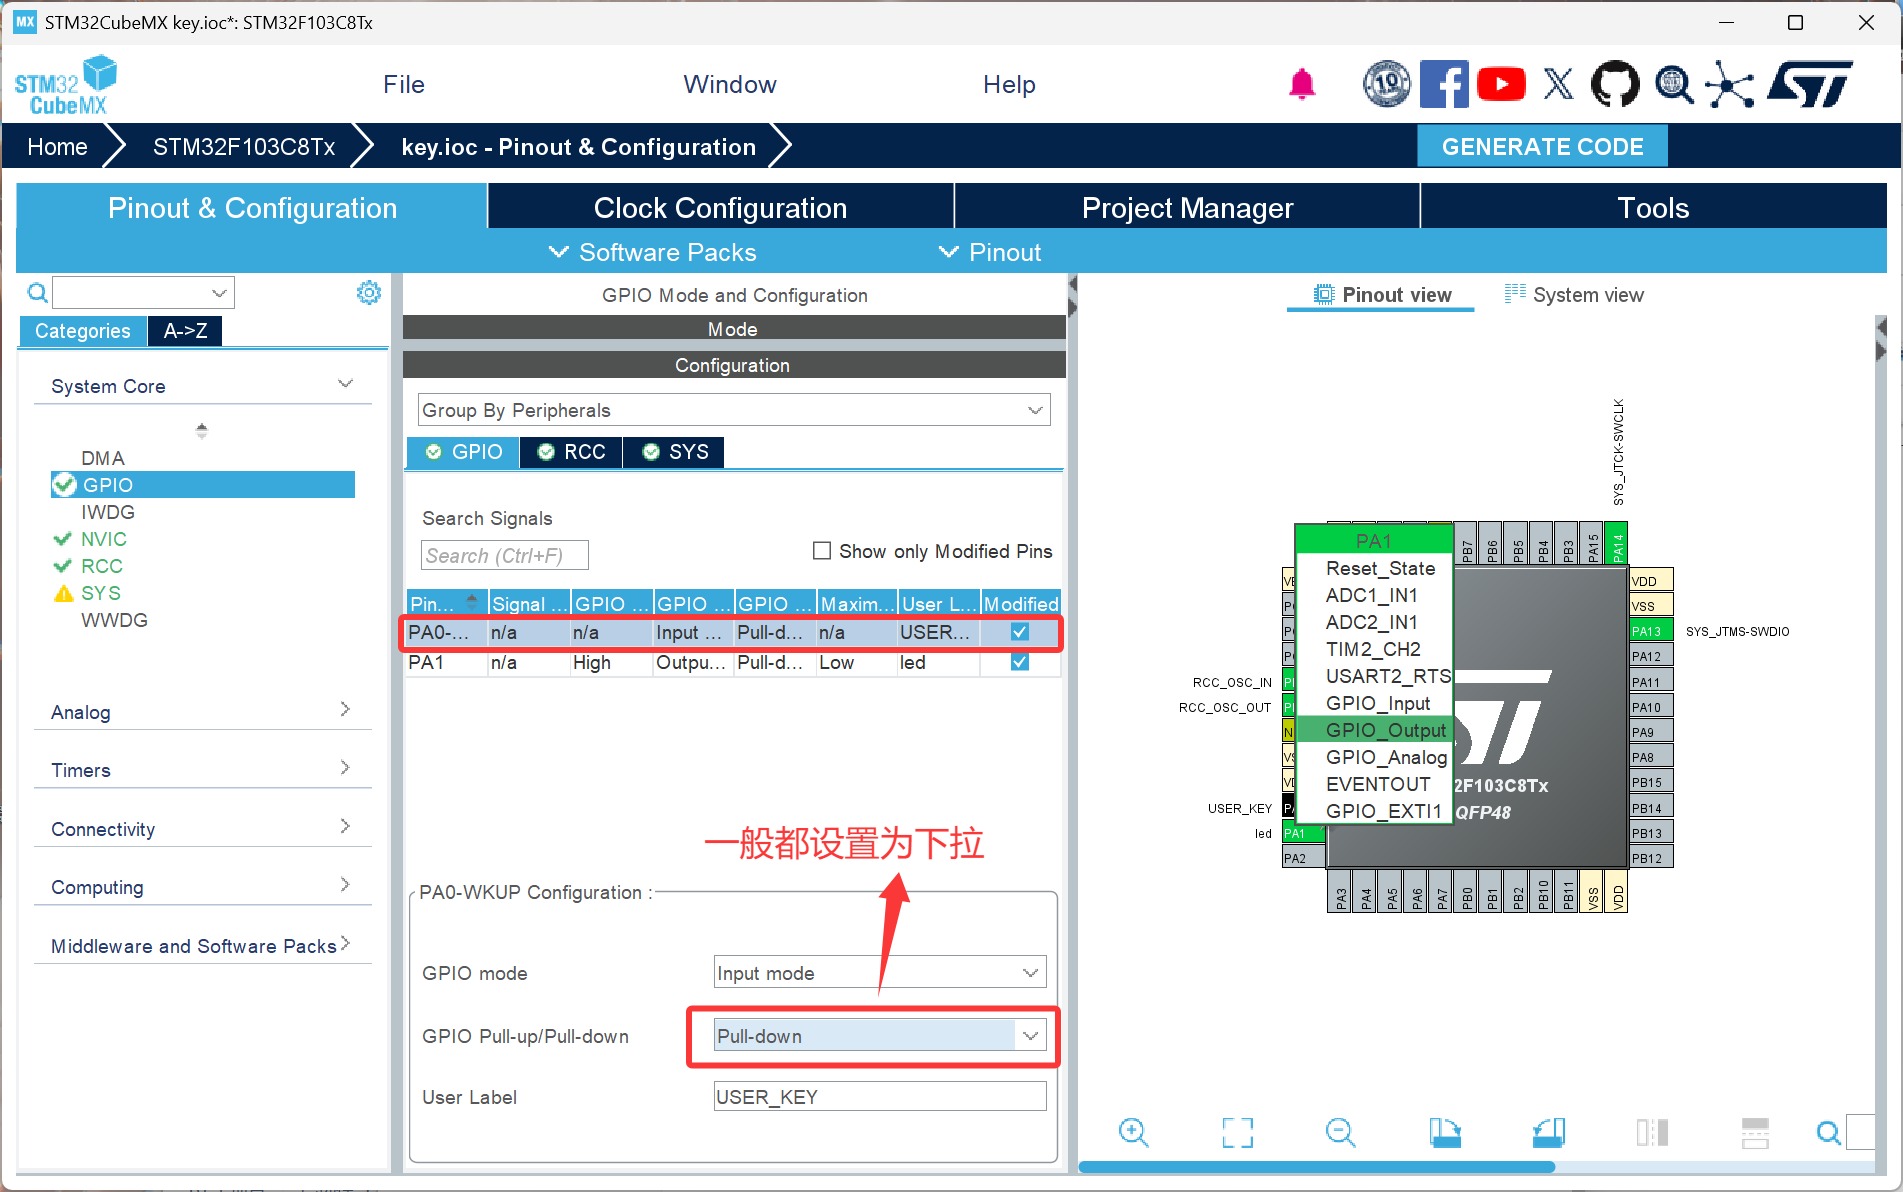Flip the chip view horizontally
This screenshot has width=1903, height=1192.
click(x=1652, y=1132)
